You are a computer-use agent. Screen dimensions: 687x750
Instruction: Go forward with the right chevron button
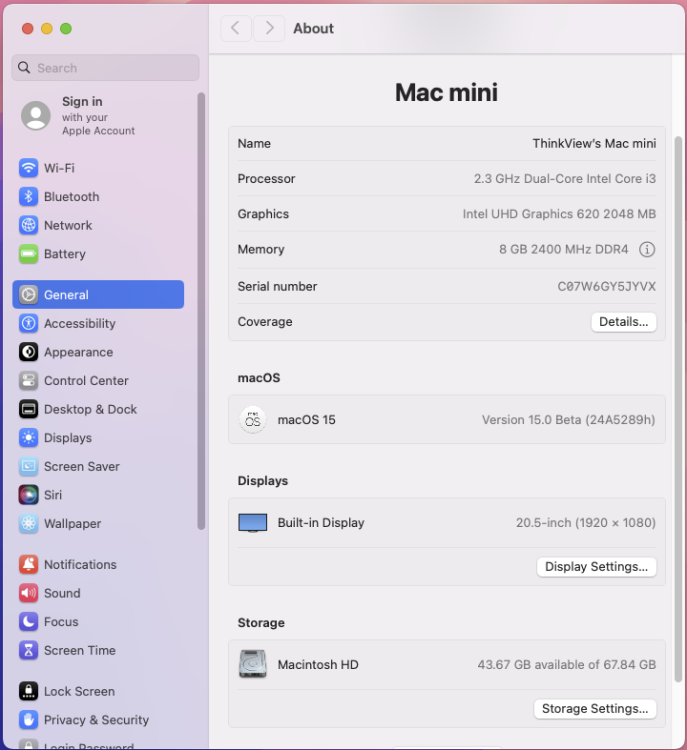(269, 28)
